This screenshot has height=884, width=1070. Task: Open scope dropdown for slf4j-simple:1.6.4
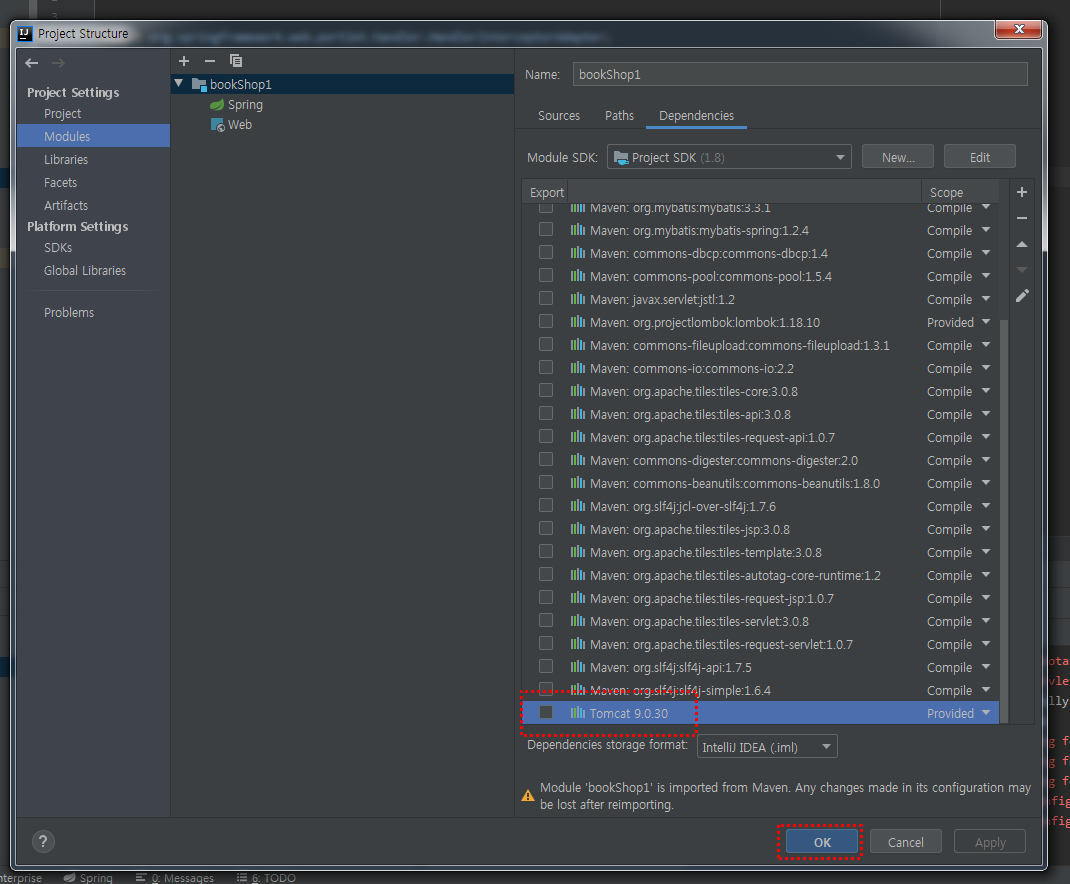[986, 690]
